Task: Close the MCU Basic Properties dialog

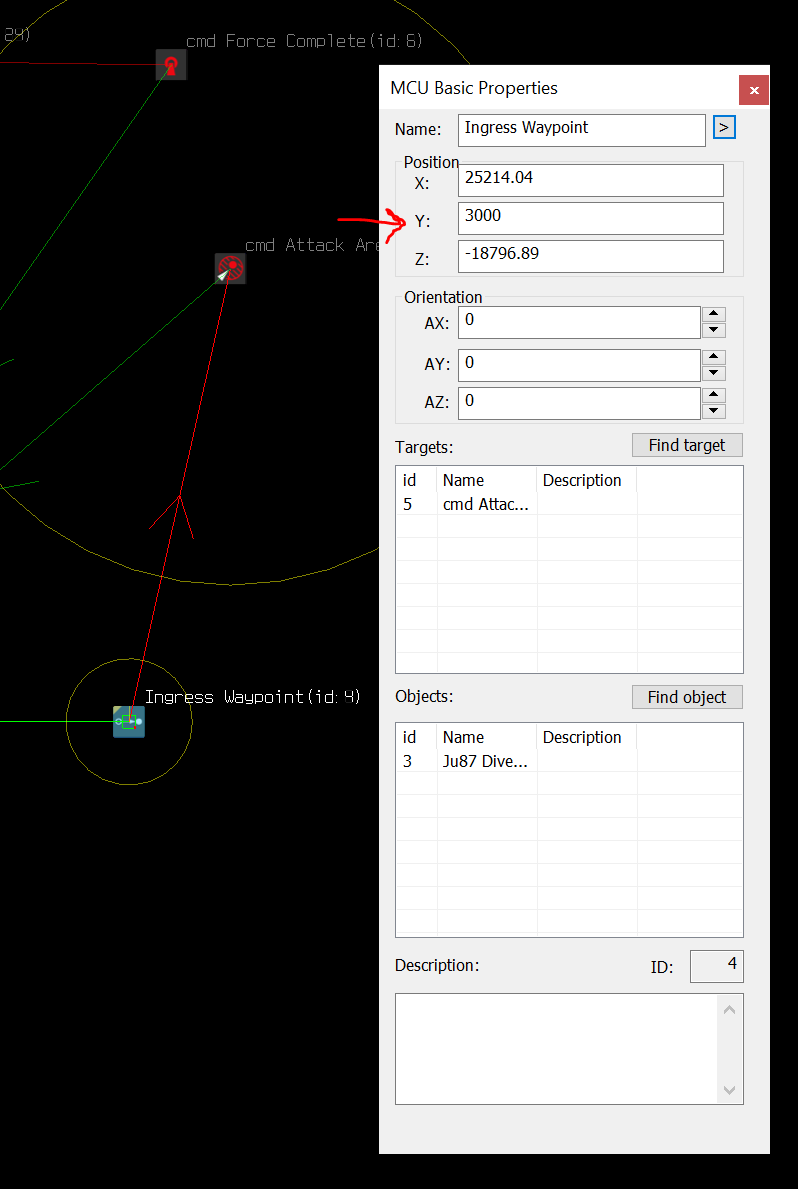Action: point(753,90)
